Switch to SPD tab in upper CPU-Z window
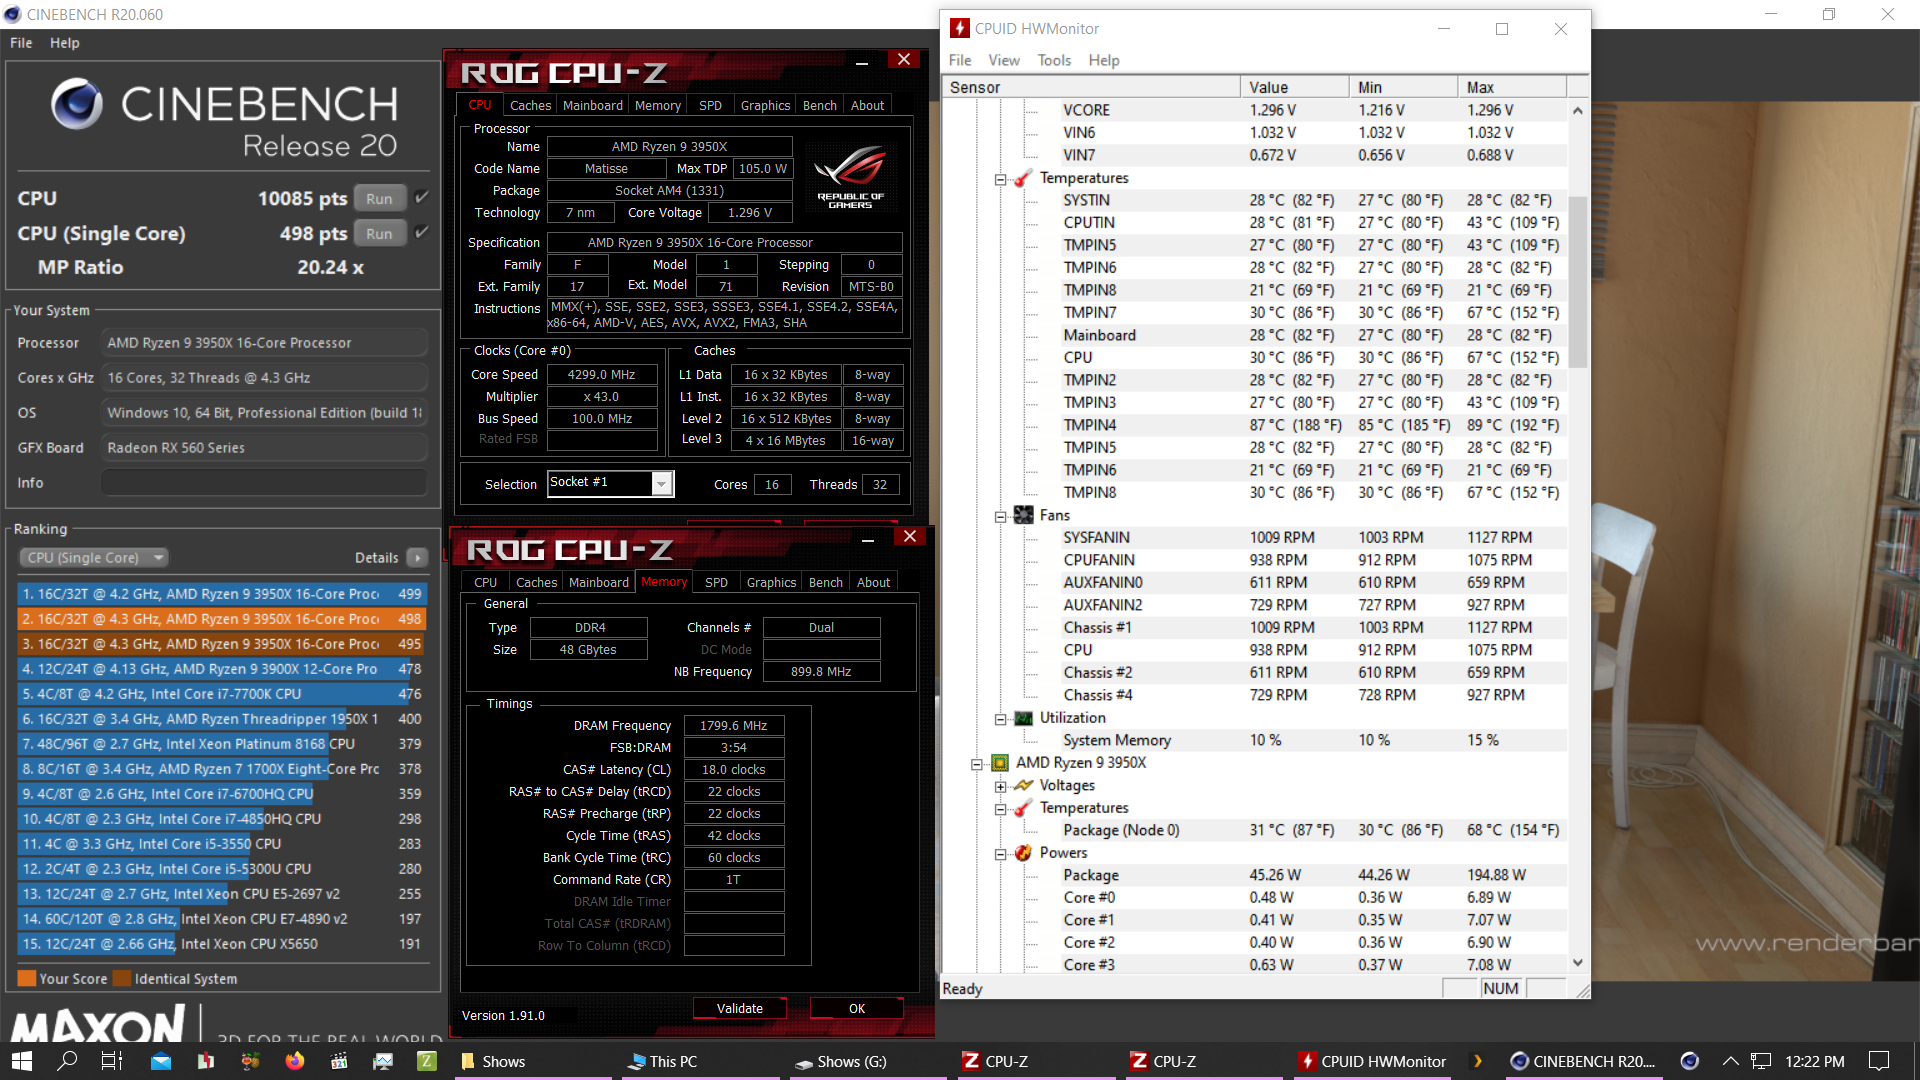This screenshot has width=1920, height=1080. pos(710,105)
